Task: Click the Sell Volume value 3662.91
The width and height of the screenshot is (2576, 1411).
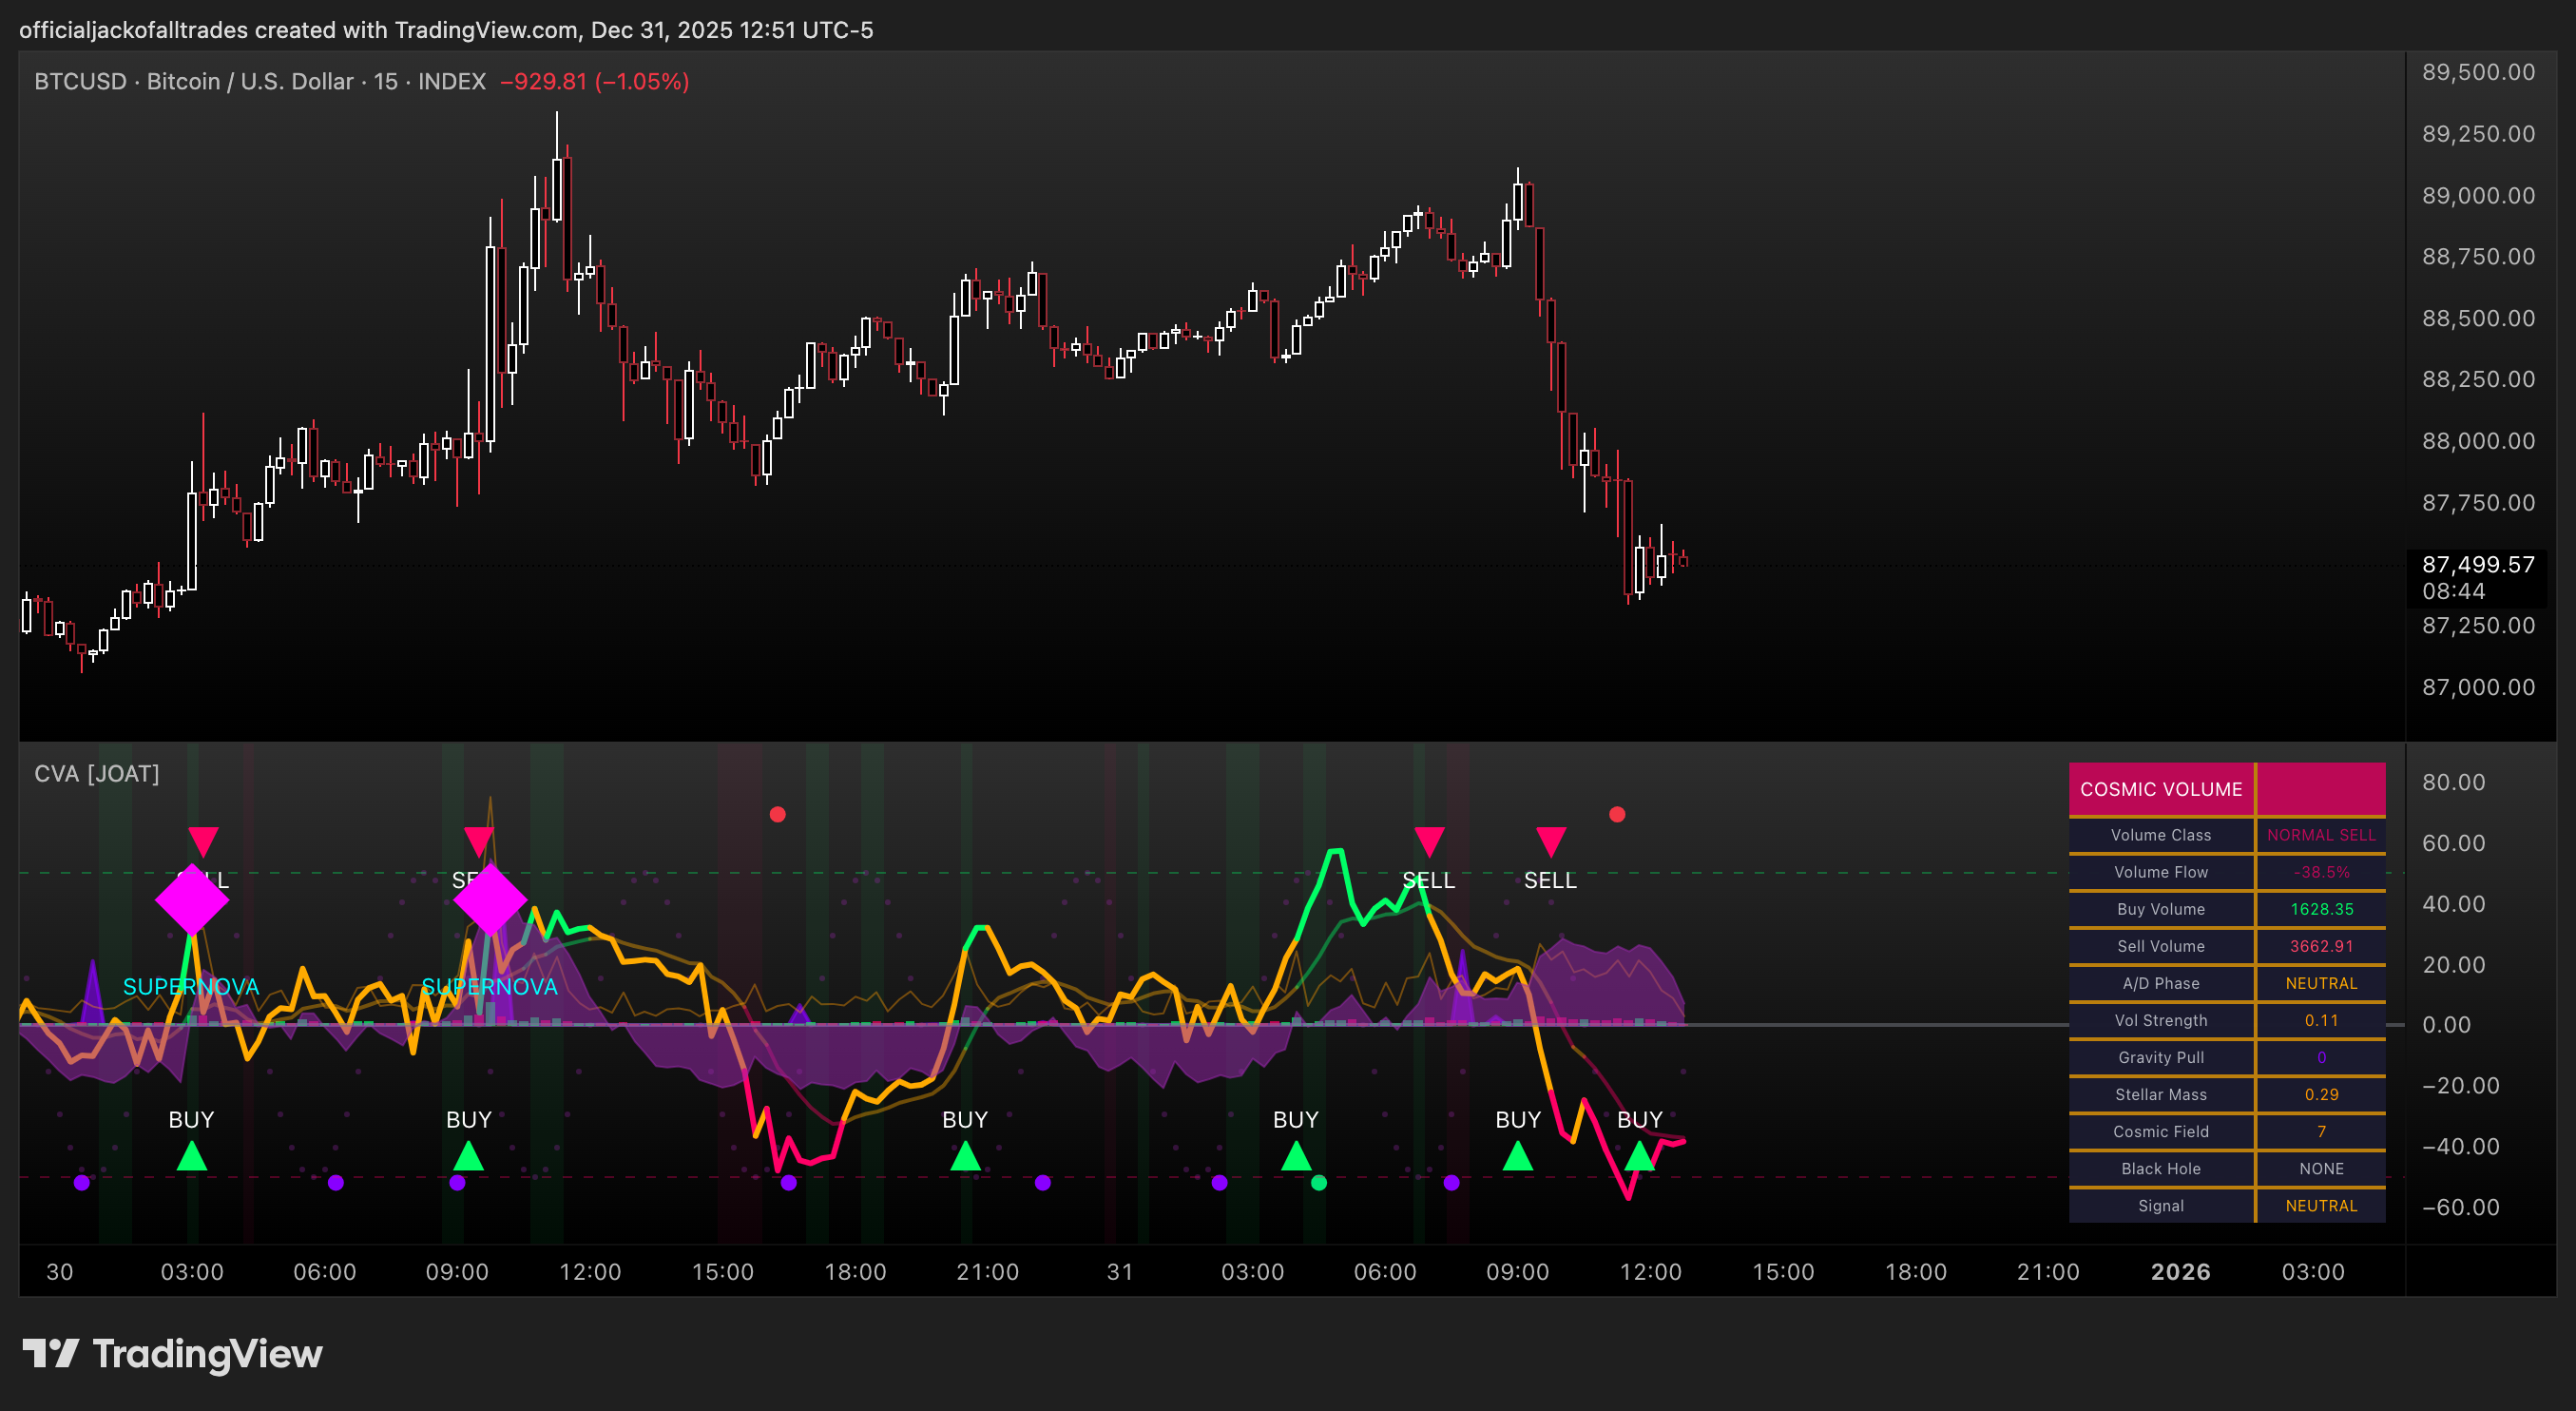Action: [2321, 946]
